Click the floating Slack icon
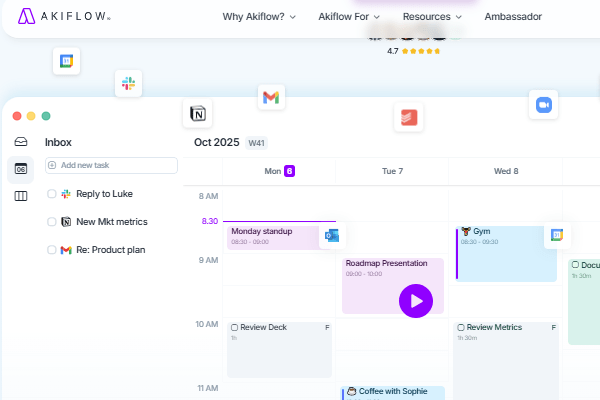Viewport: 600px width, 400px height. pyautogui.click(x=127, y=84)
